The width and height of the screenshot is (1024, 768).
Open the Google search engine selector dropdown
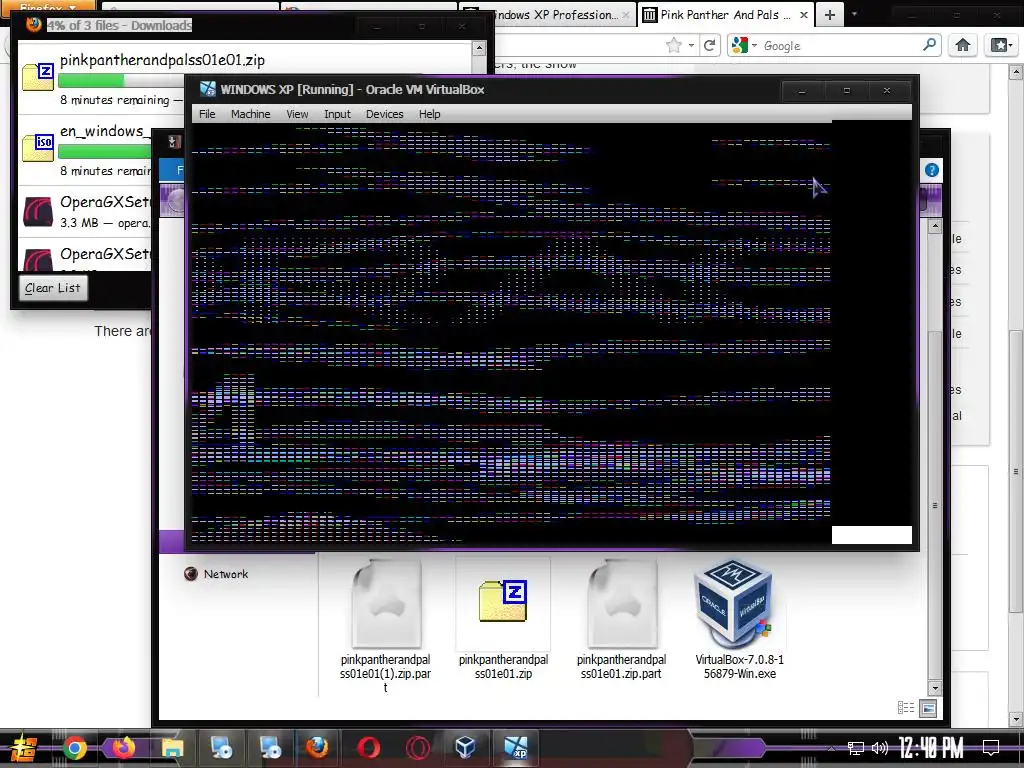[744, 45]
